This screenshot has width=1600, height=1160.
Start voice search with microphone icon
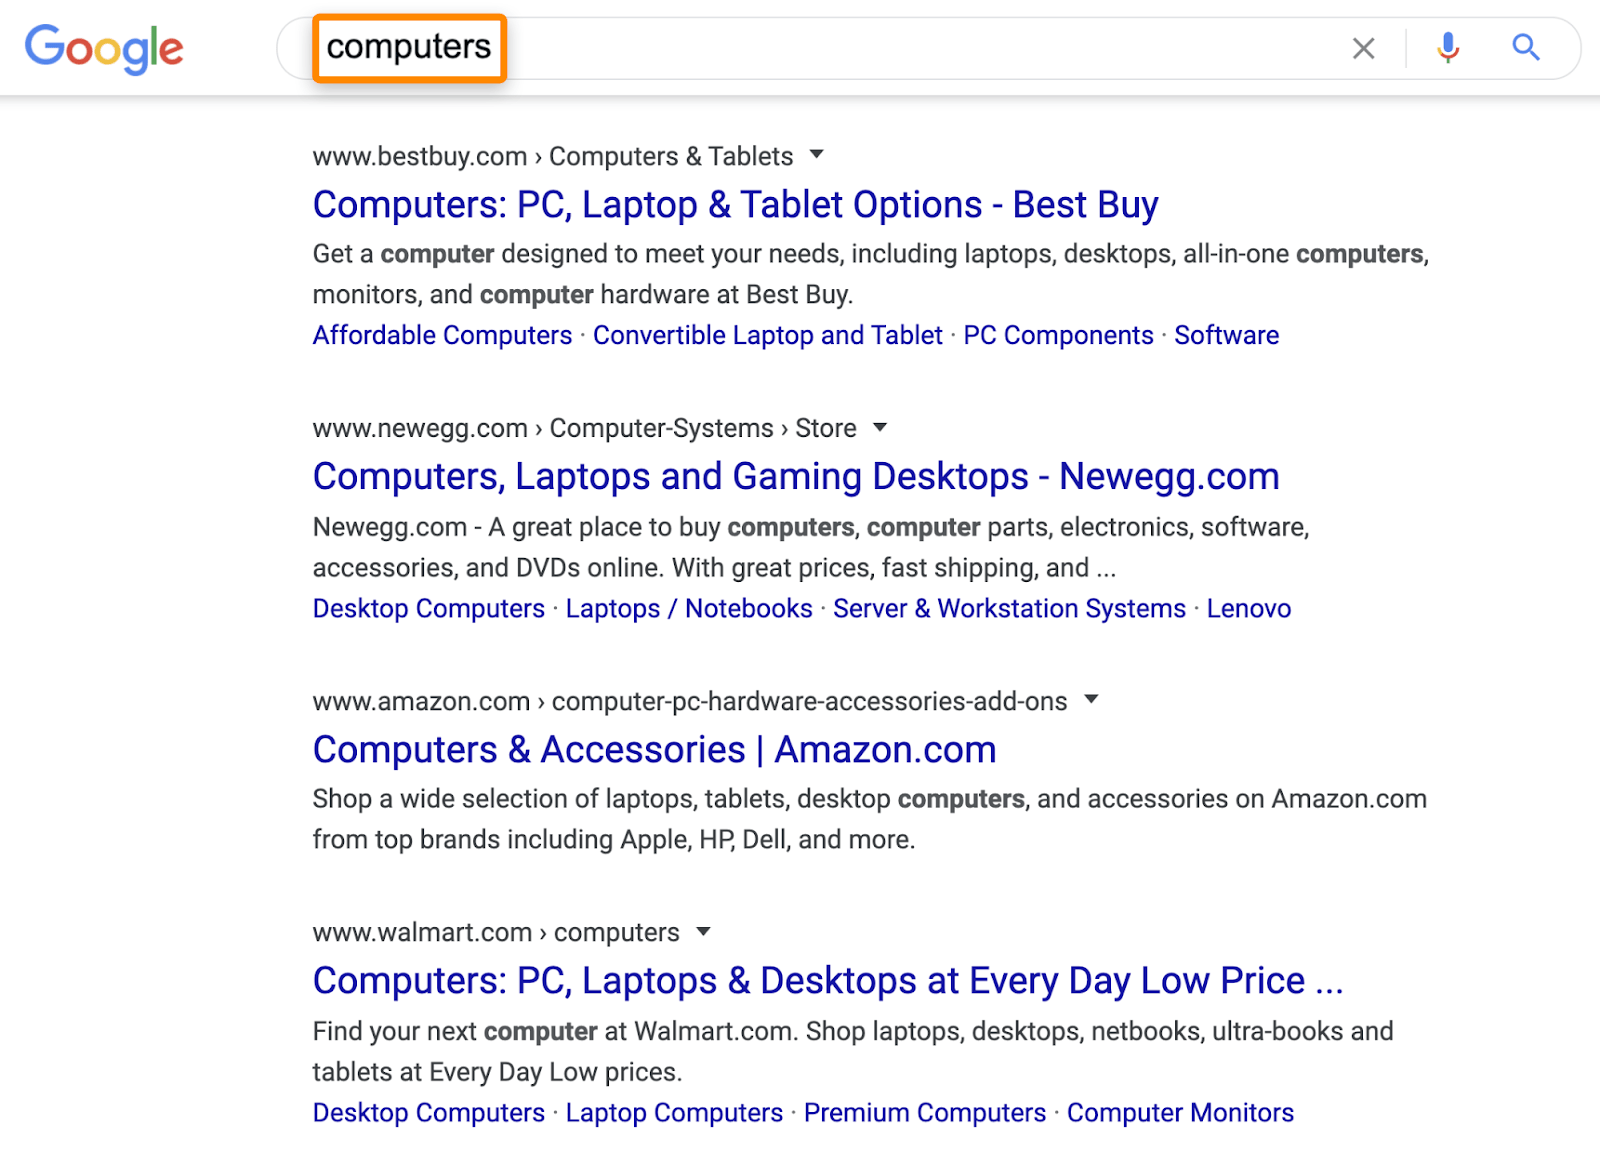tap(1447, 48)
